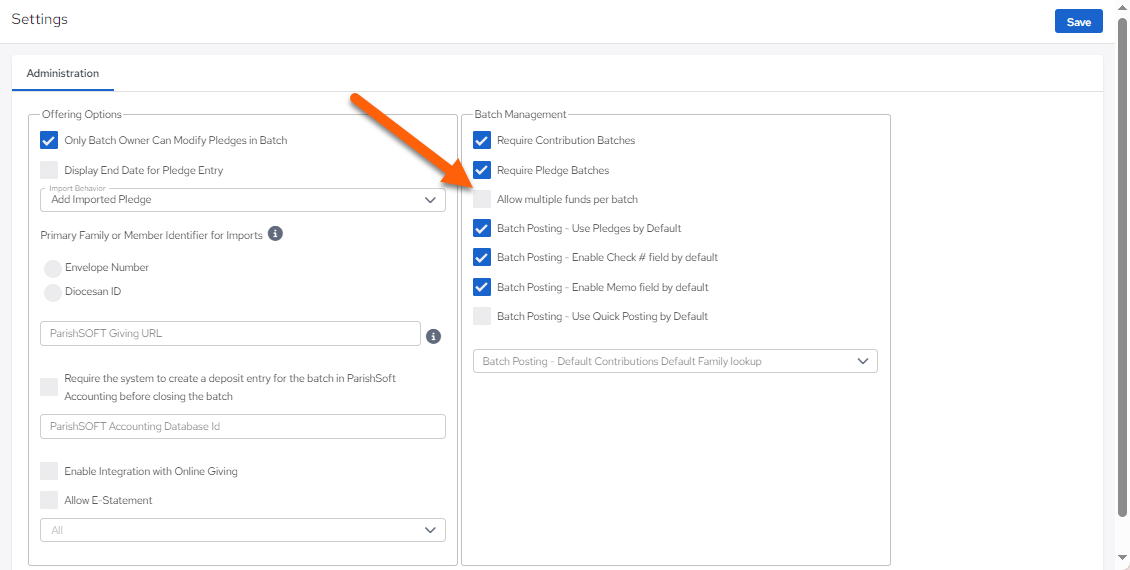Expand Default Contributions Default Family lookup dropdown

pyautogui.click(x=675, y=361)
